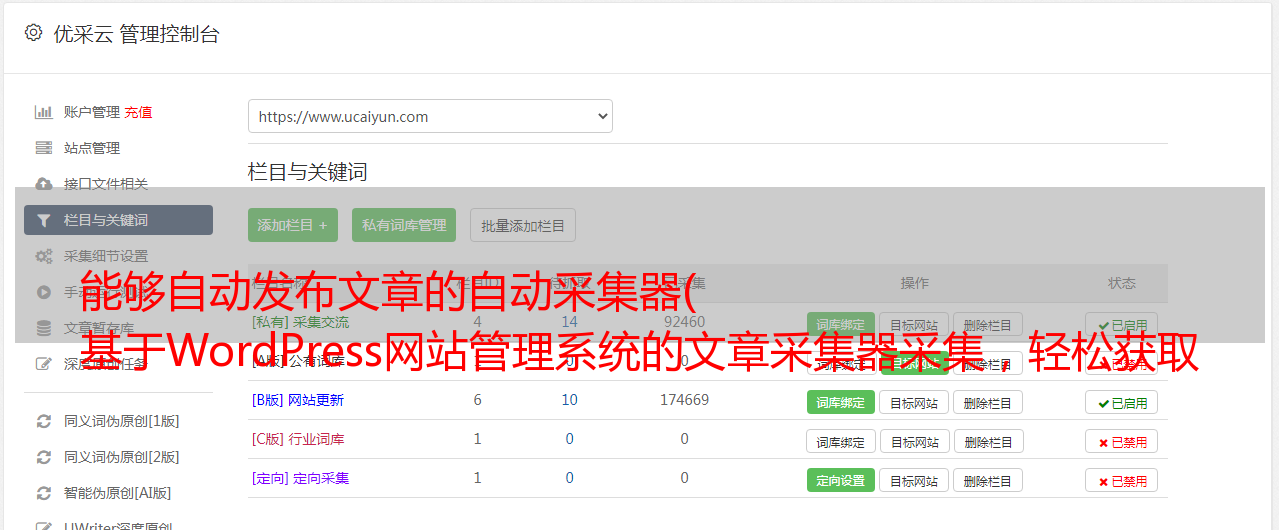Screen dimensions: 1279x530
Task: Click the 定向设置 button
Action: (x=841, y=480)
